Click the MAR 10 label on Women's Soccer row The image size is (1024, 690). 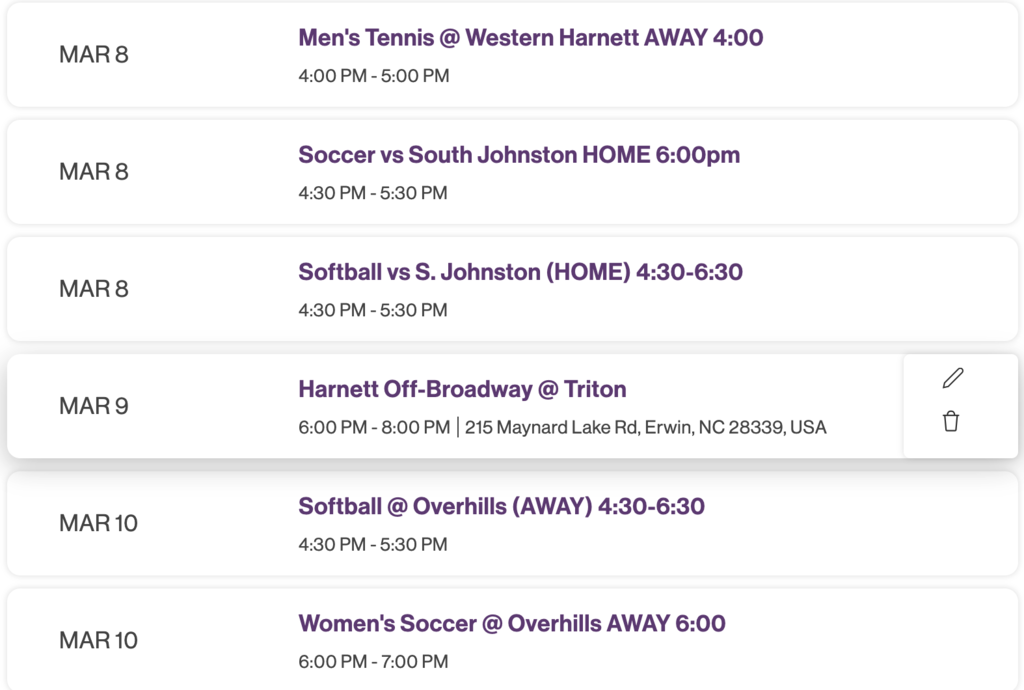click(x=97, y=640)
